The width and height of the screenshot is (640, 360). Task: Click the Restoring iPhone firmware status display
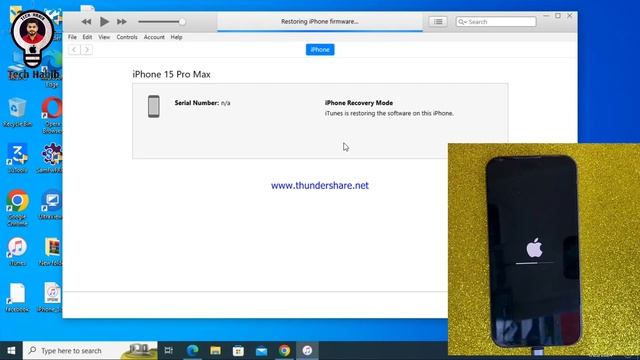[x=320, y=22]
